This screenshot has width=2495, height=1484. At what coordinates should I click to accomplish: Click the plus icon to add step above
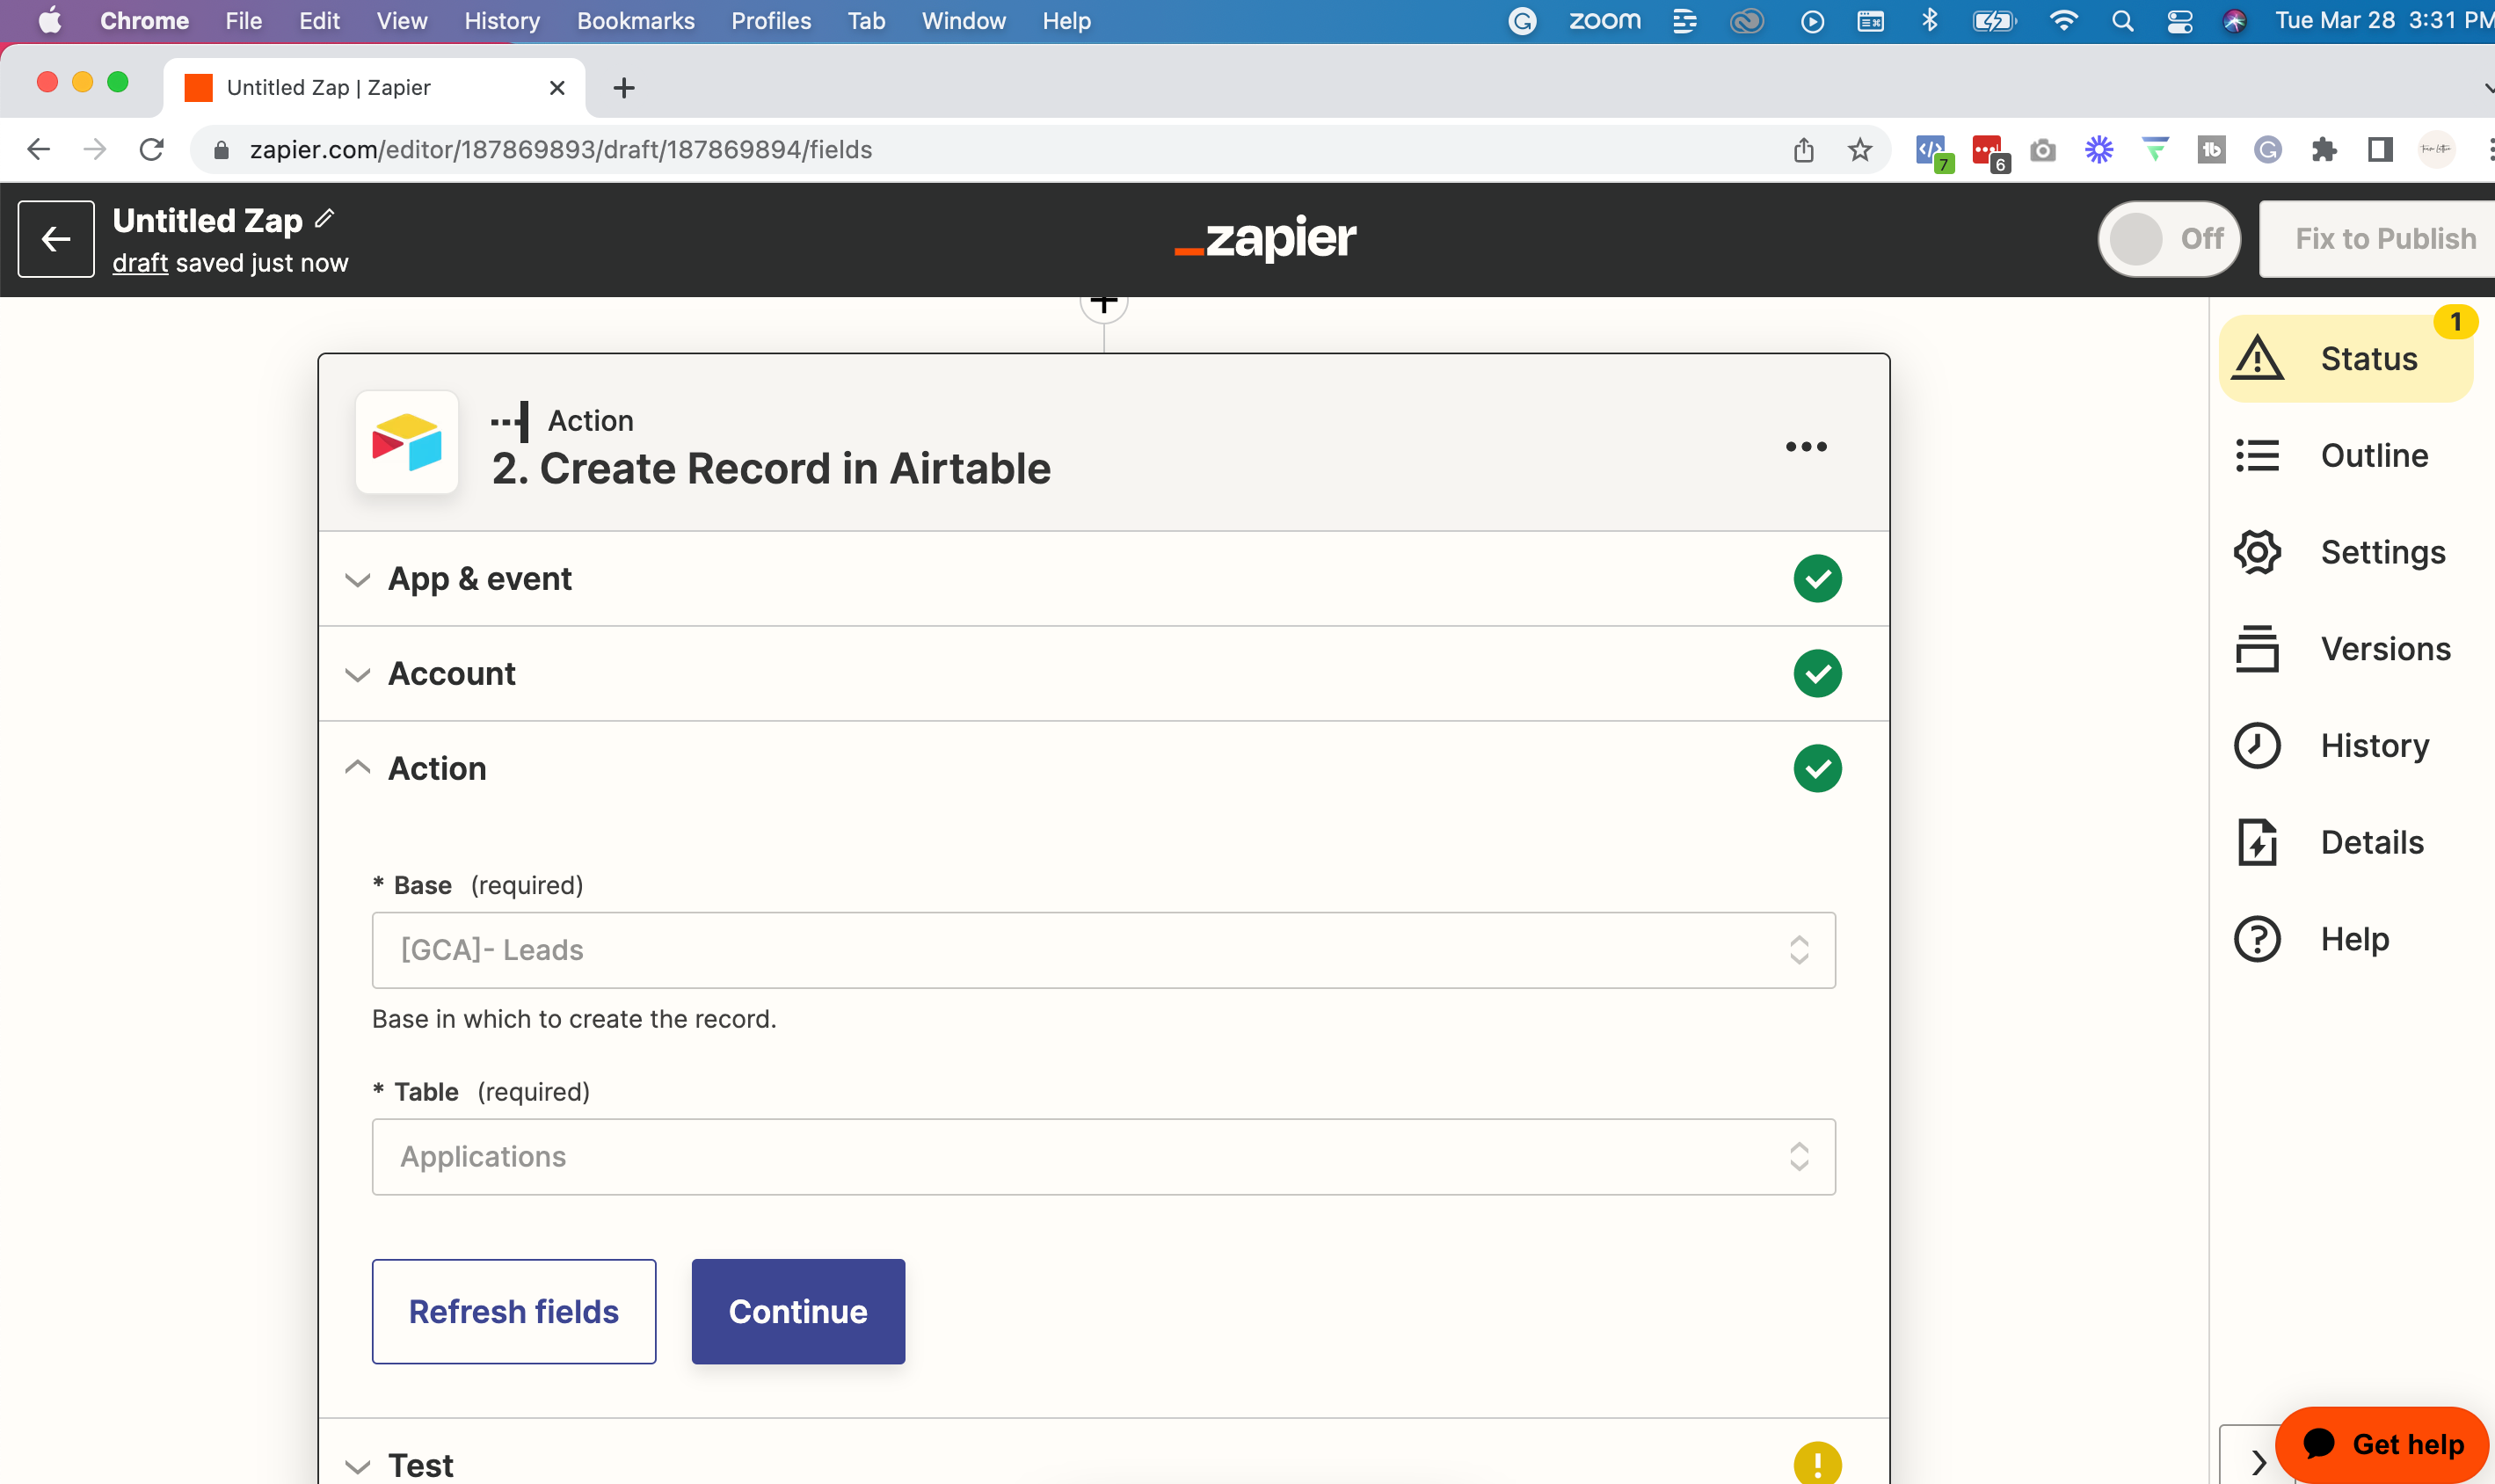point(1104,303)
